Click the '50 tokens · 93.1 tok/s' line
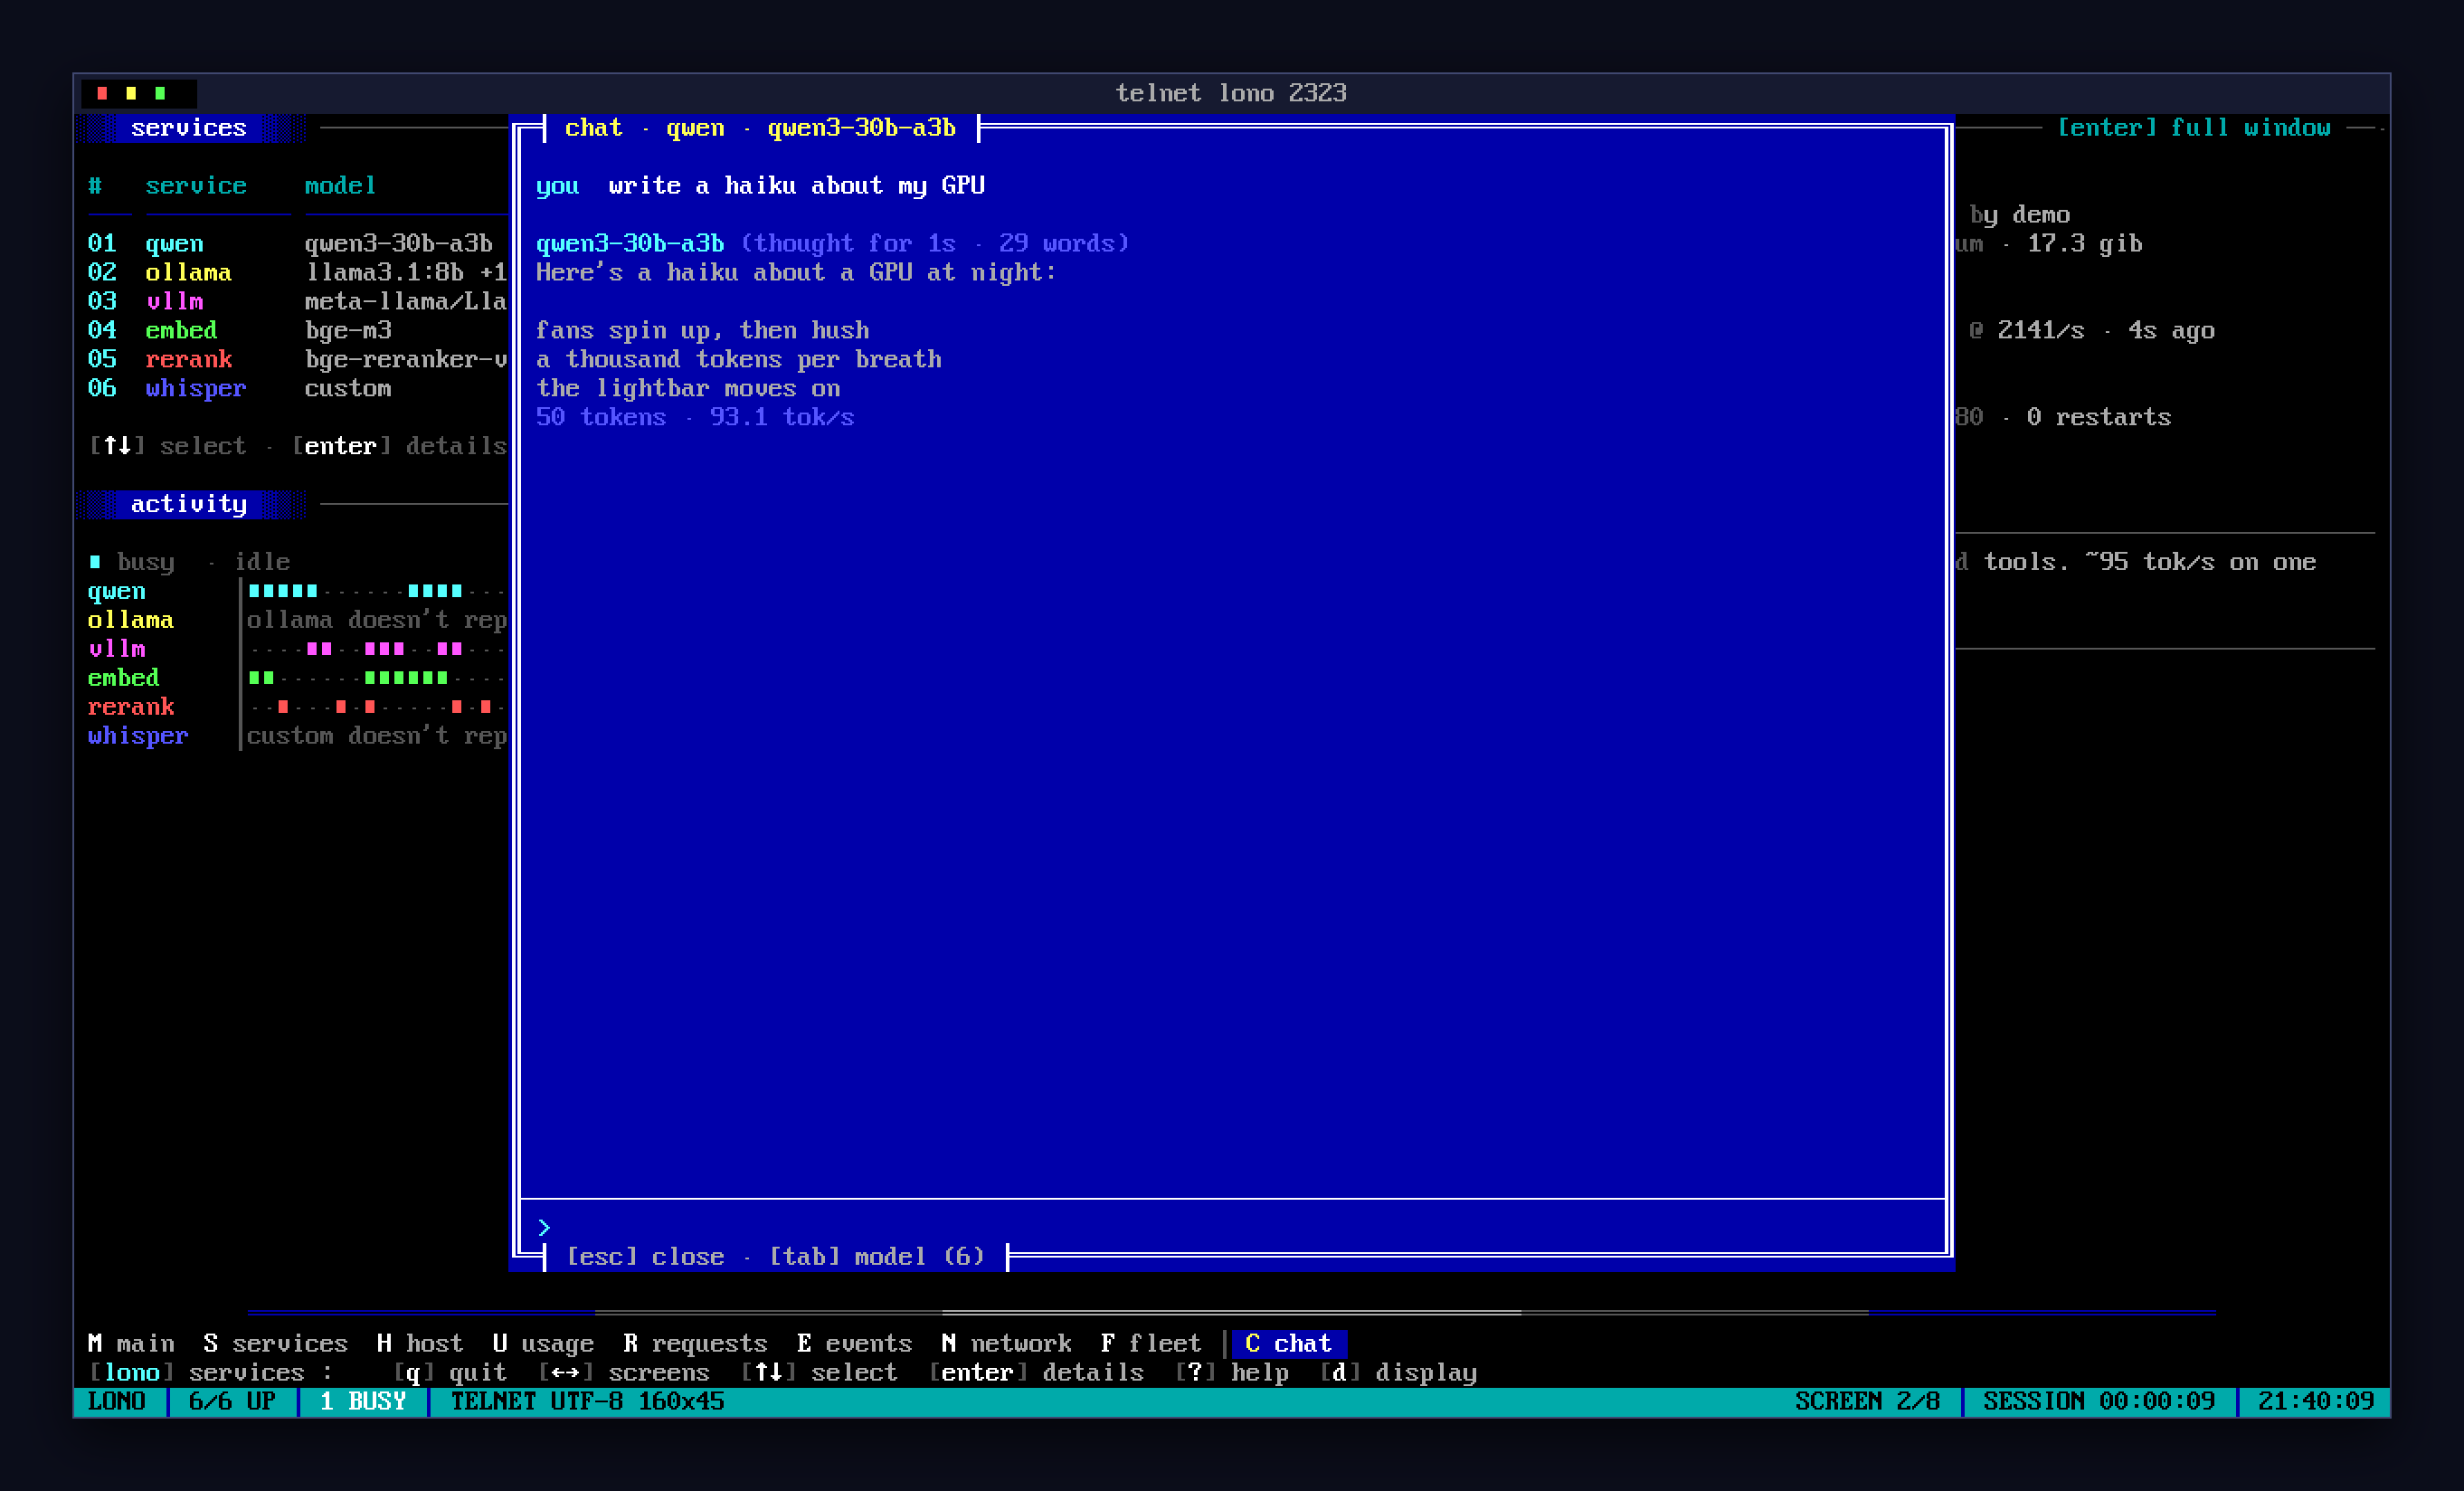 695,417
